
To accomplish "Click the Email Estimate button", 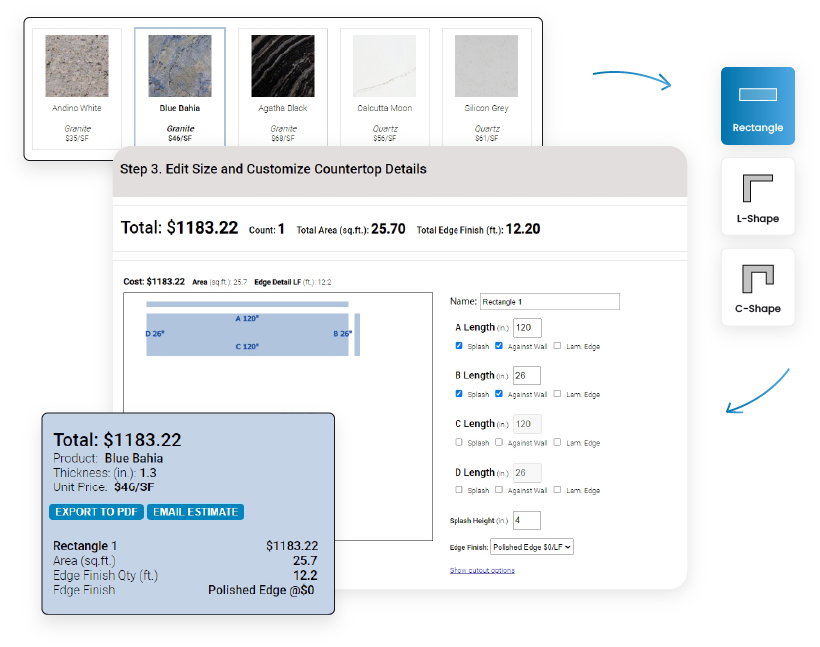I will click(x=195, y=511).
